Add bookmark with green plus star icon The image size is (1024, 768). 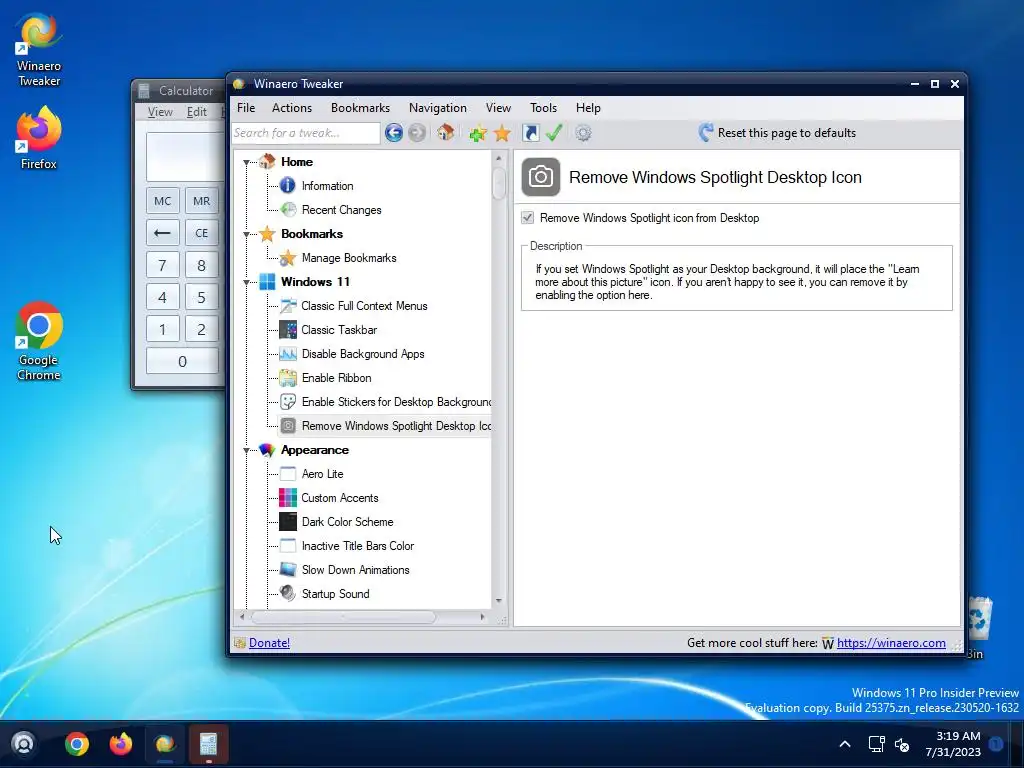478,133
